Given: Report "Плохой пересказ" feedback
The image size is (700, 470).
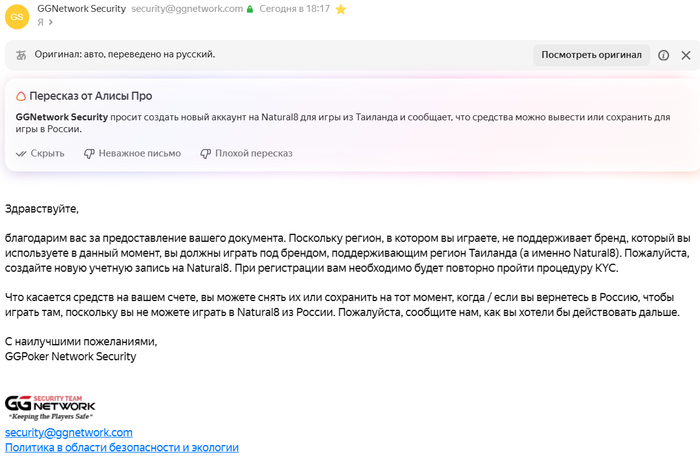Looking at the screenshot, I should (x=246, y=153).
